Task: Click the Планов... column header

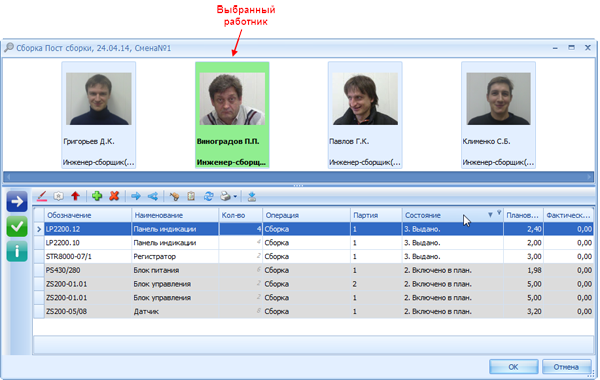Action: pos(522,215)
